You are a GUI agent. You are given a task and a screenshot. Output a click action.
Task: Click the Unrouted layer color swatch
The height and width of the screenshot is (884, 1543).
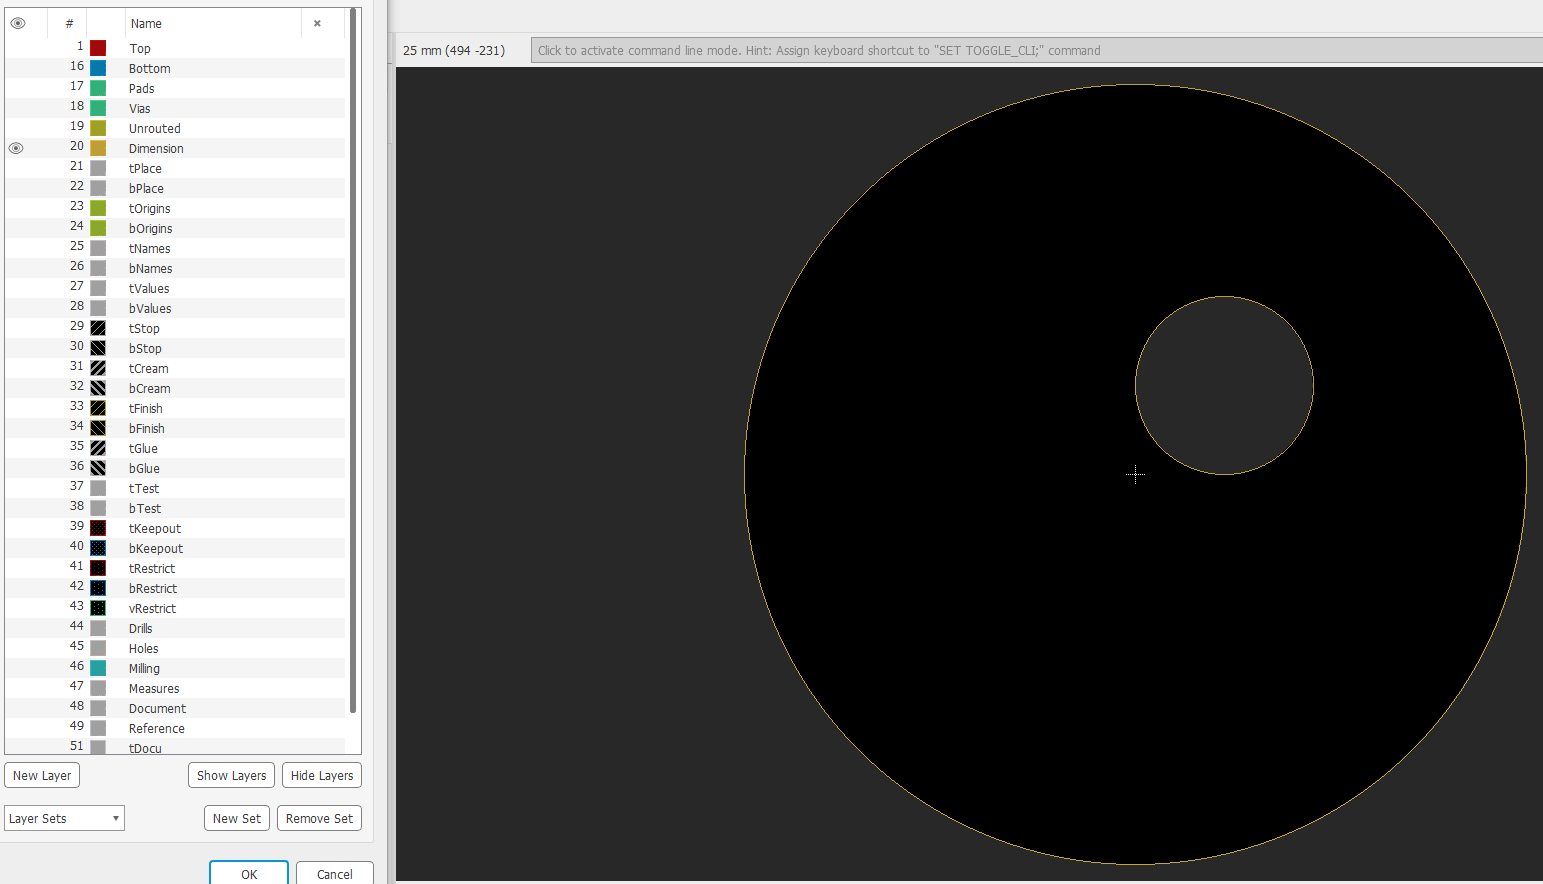point(97,127)
